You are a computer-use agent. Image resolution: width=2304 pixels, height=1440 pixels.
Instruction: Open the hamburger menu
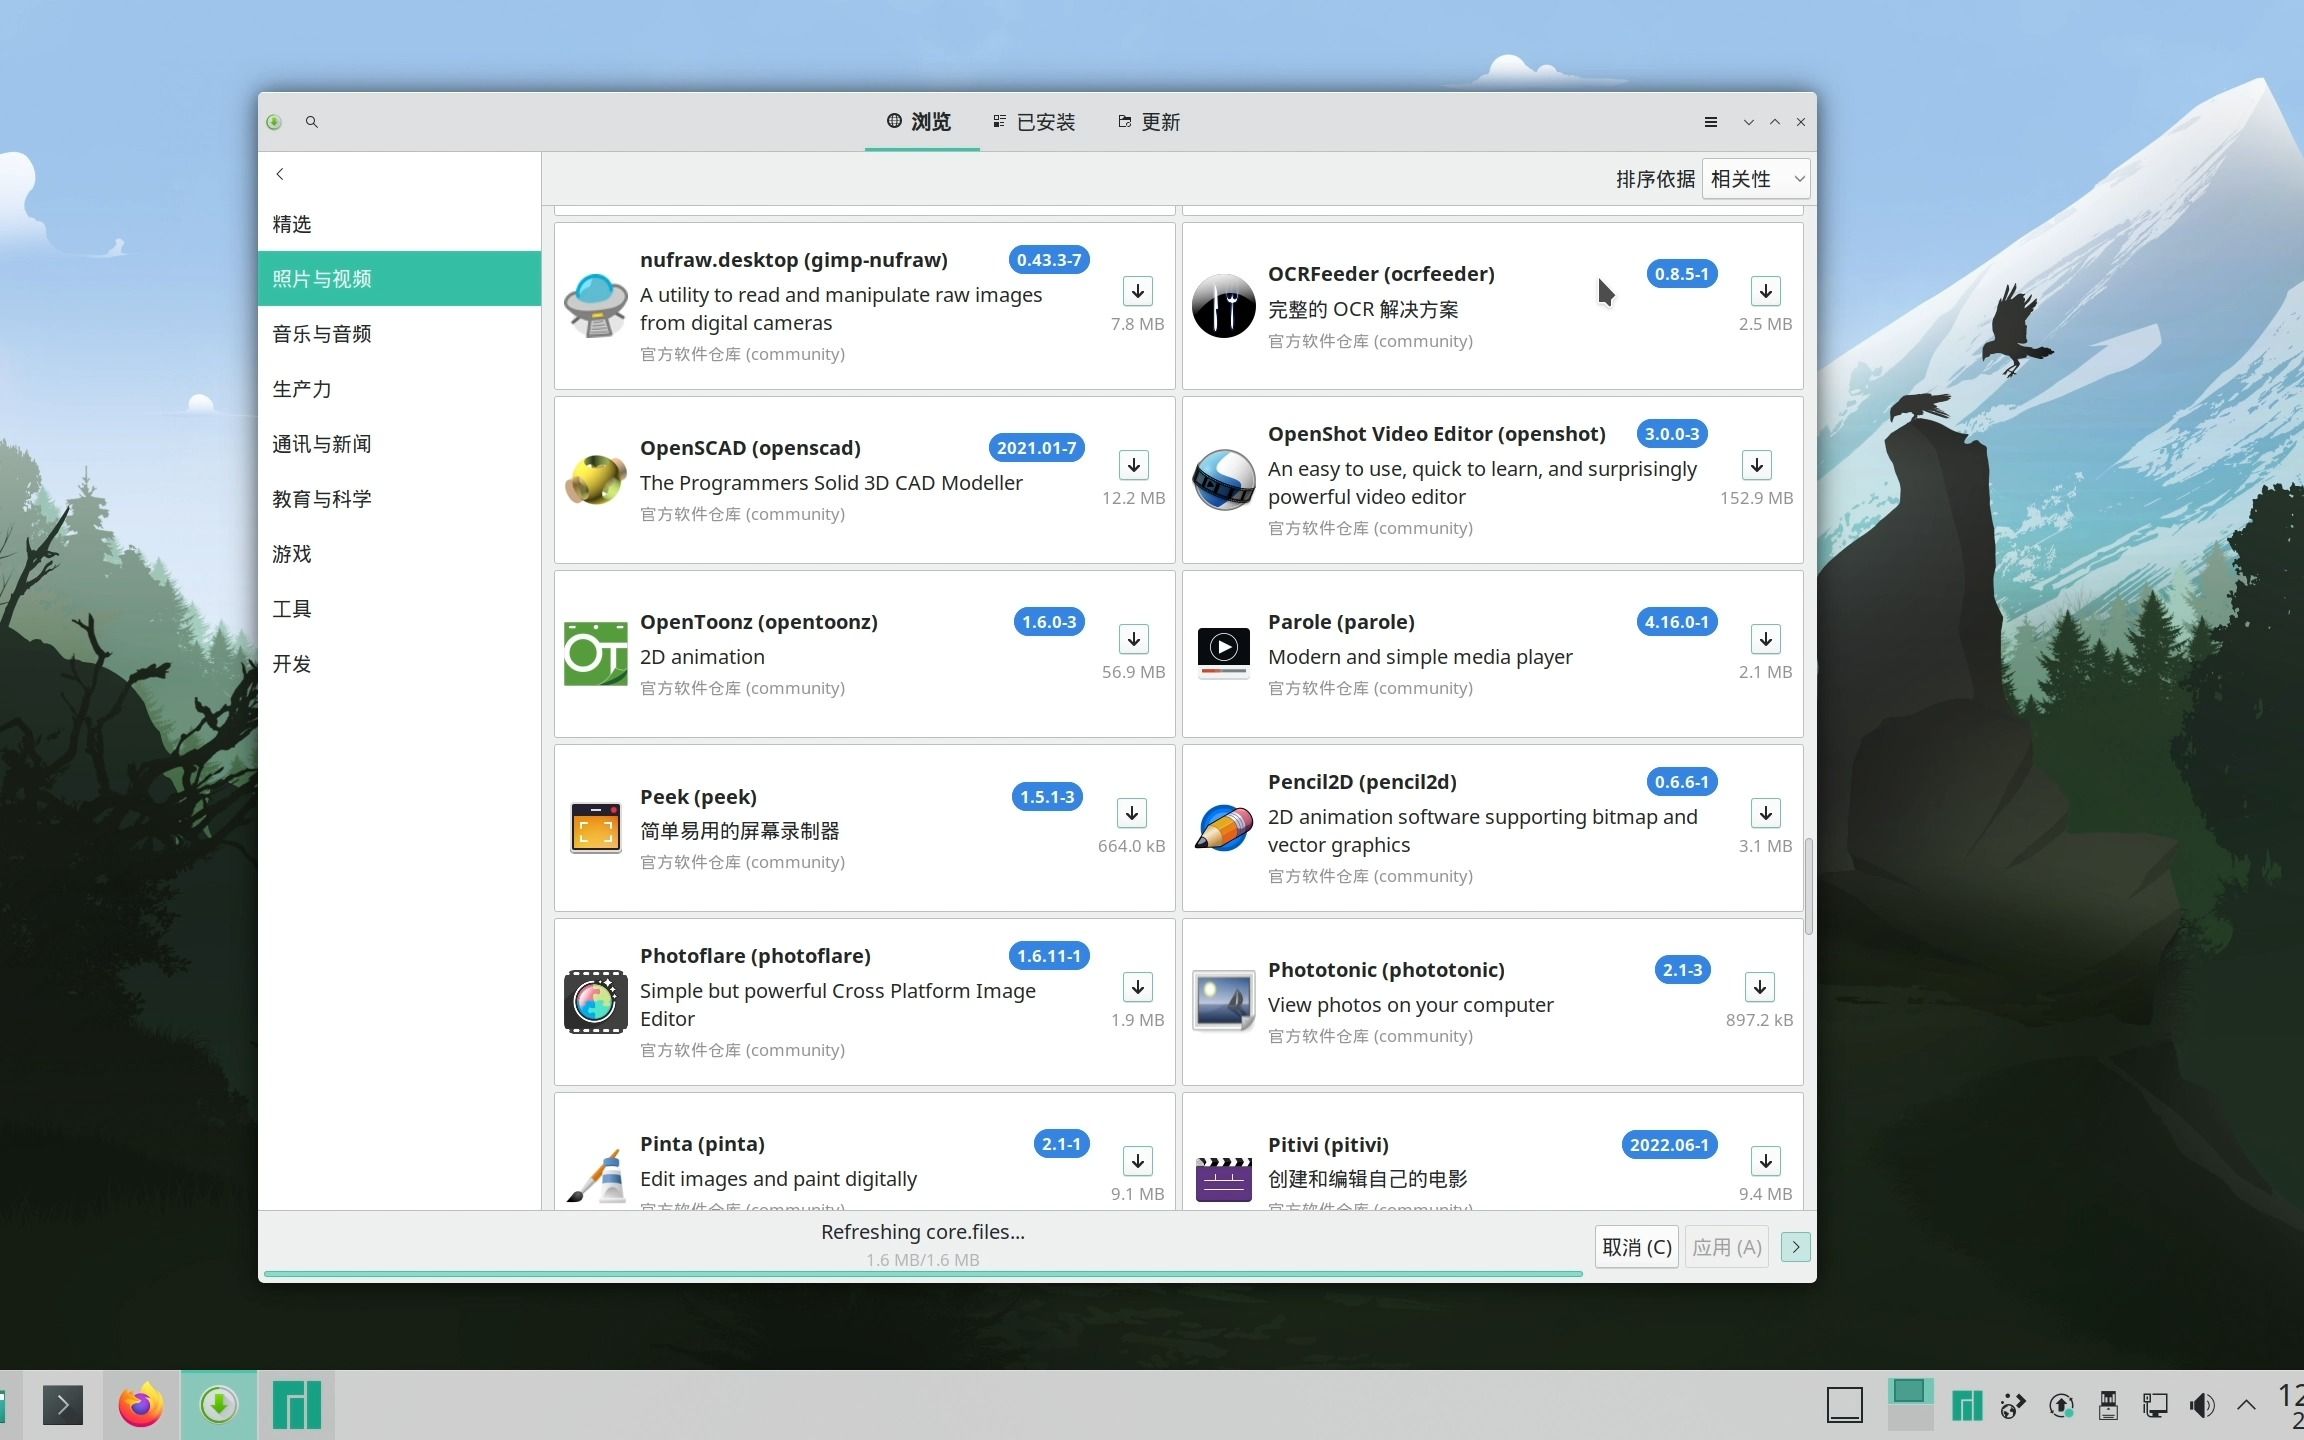1710,121
